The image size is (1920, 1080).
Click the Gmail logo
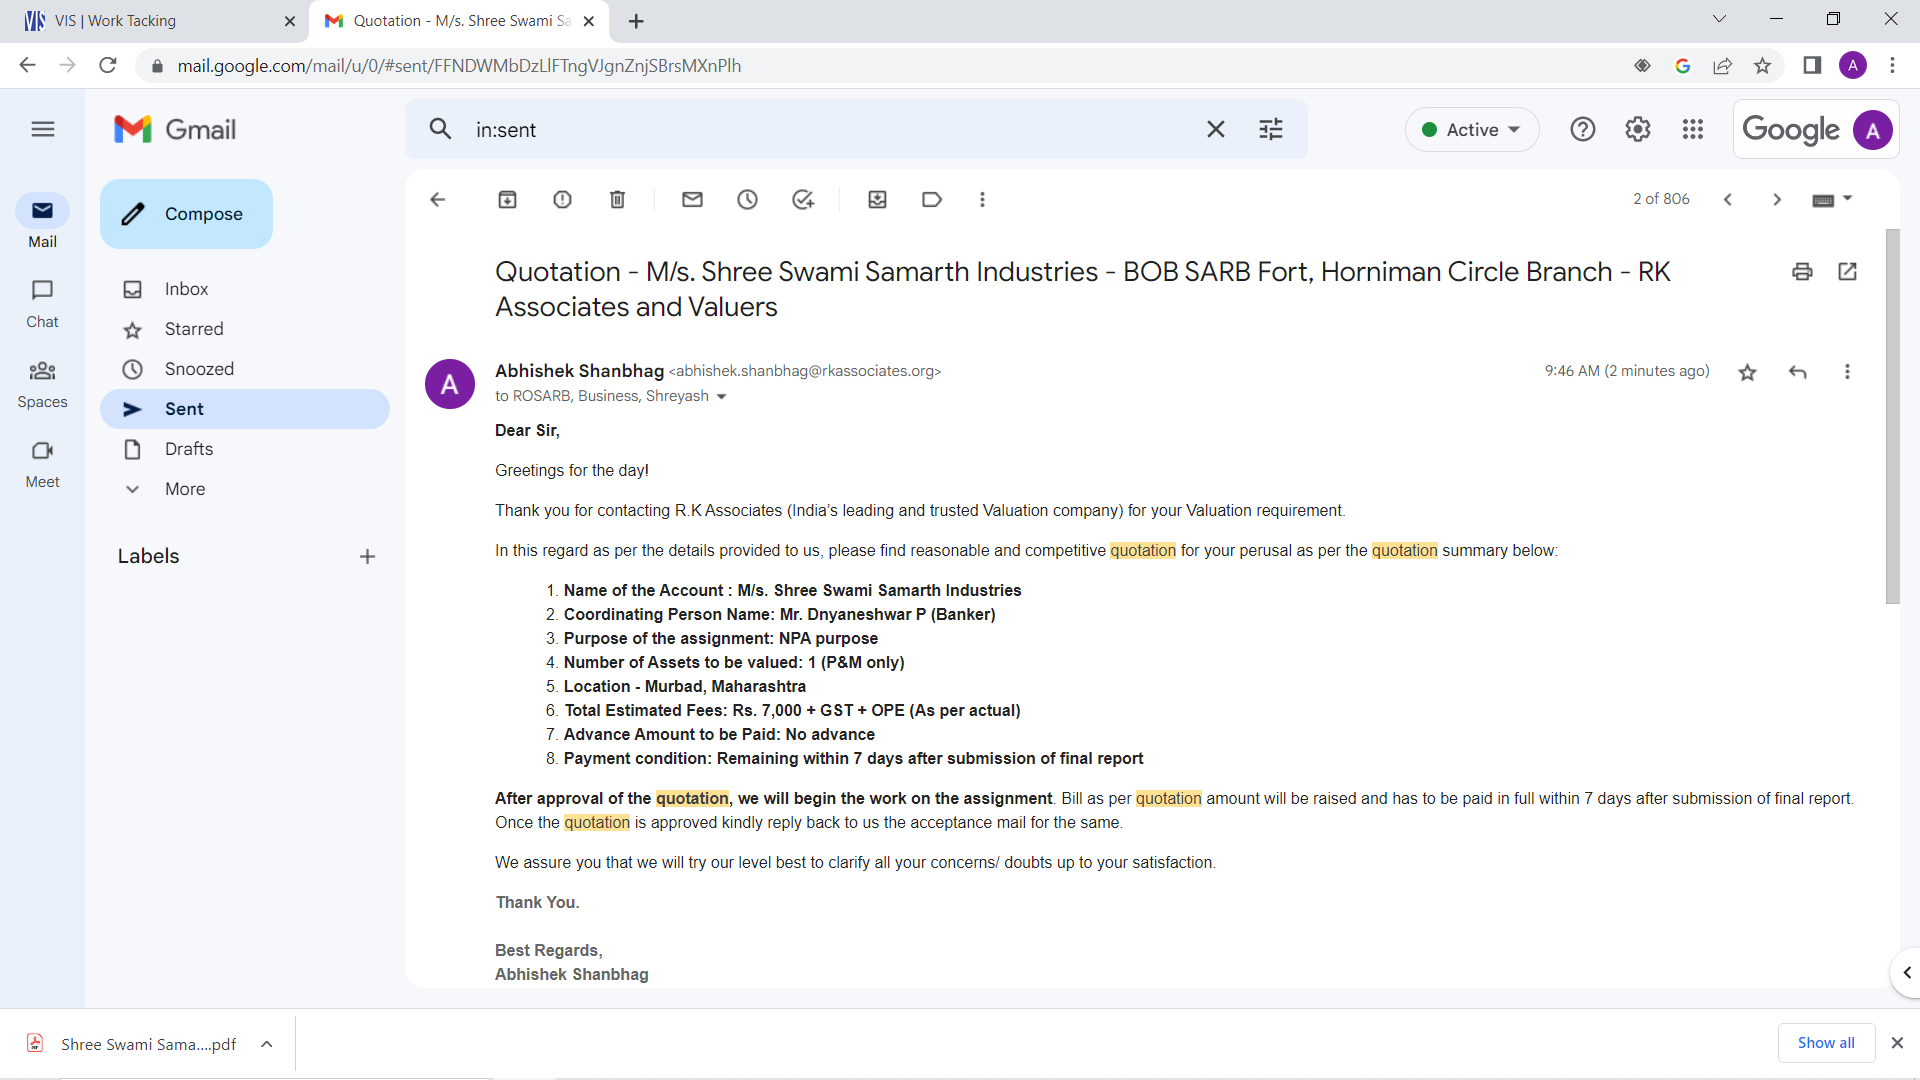click(x=175, y=129)
